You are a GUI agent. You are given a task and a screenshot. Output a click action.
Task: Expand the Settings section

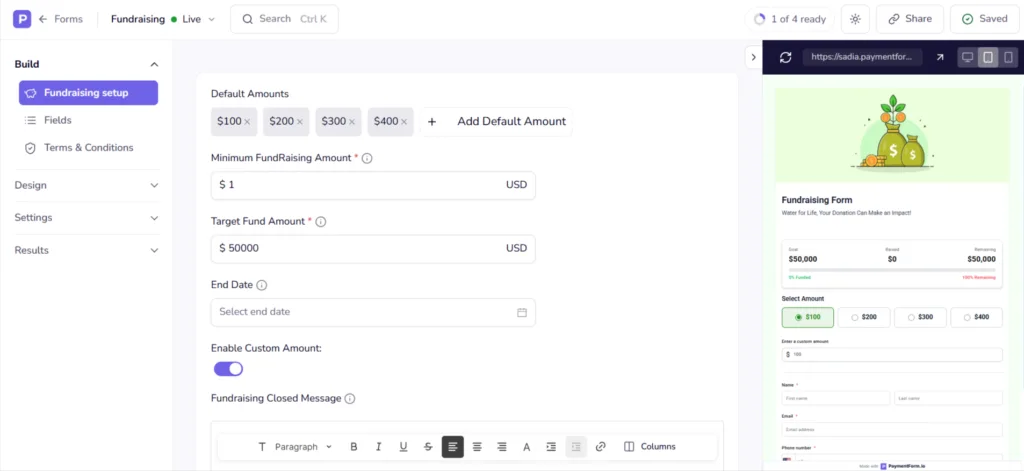pyautogui.click(x=87, y=218)
